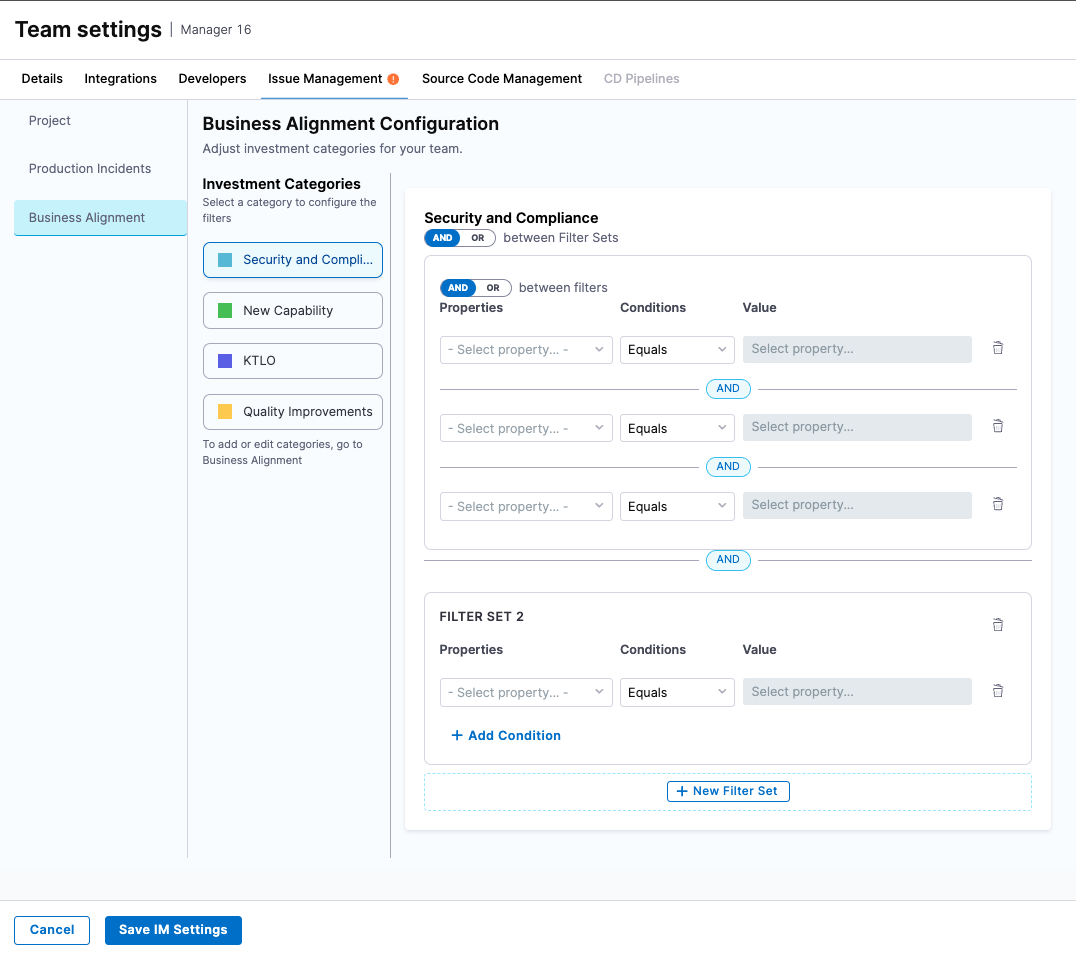Delete the first filter row trash icon
The height and width of the screenshot is (956, 1076).
pos(997,348)
